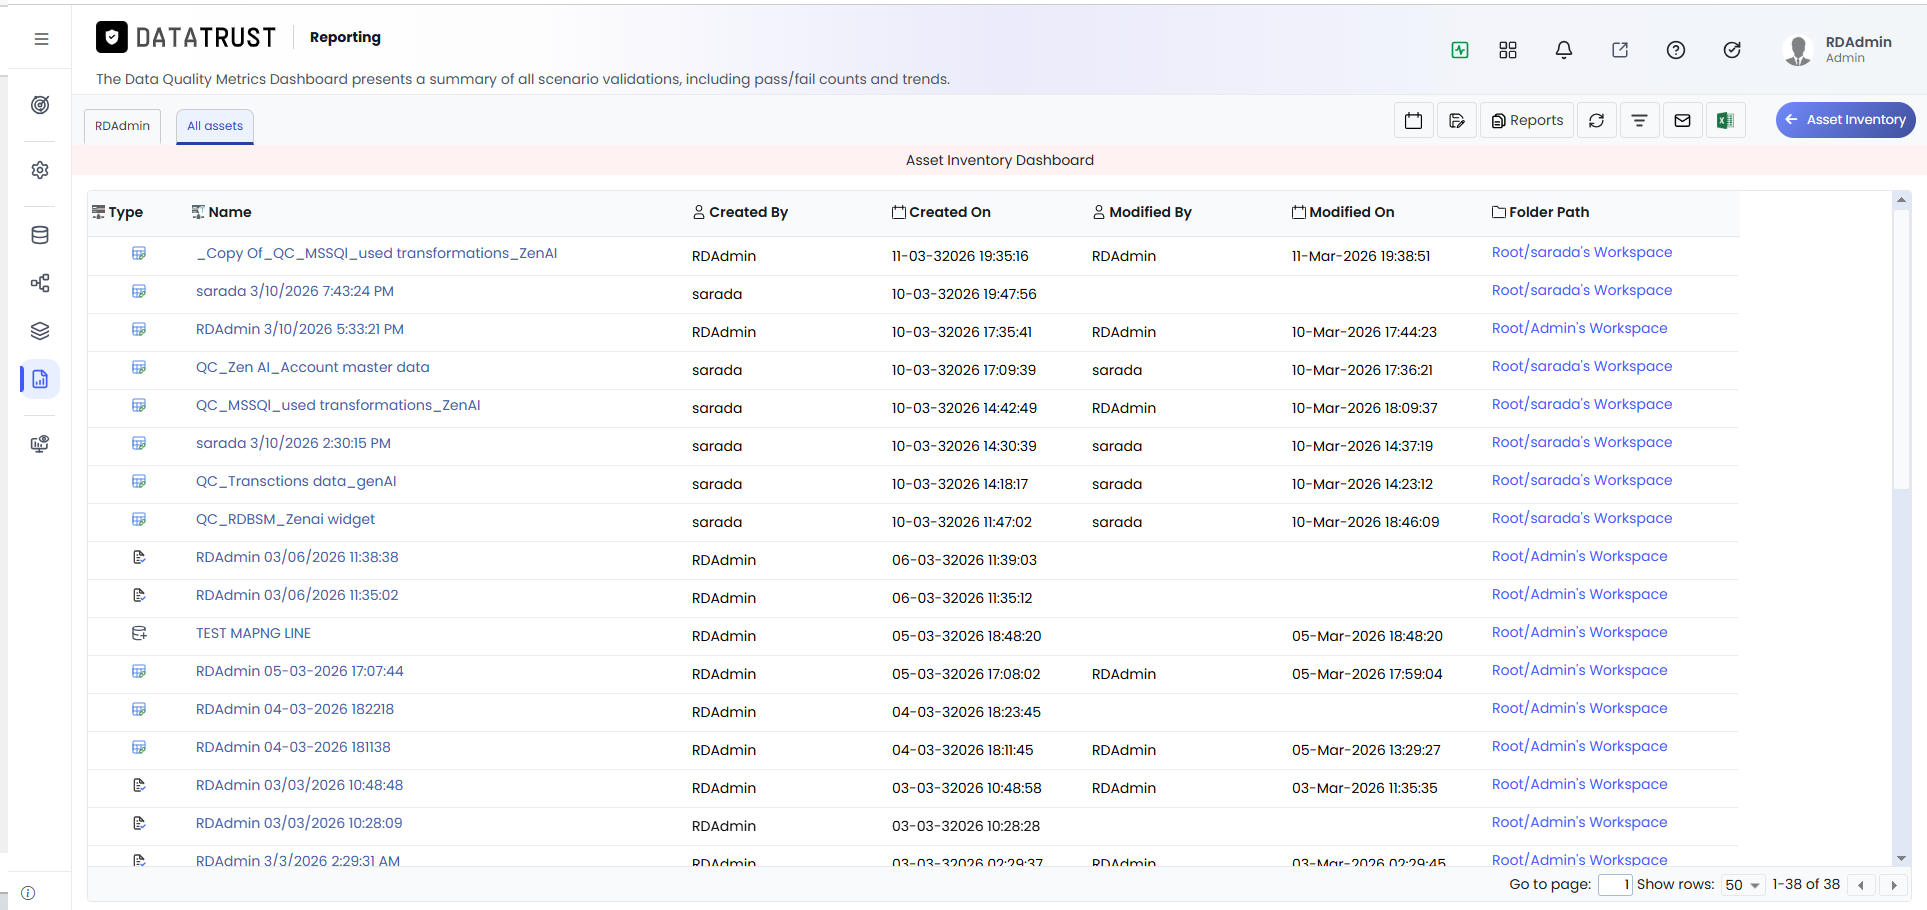Sort by the Type column header
Image resolution: width=1927 pixels, height=910 pixels.
[x=118, y=212]
